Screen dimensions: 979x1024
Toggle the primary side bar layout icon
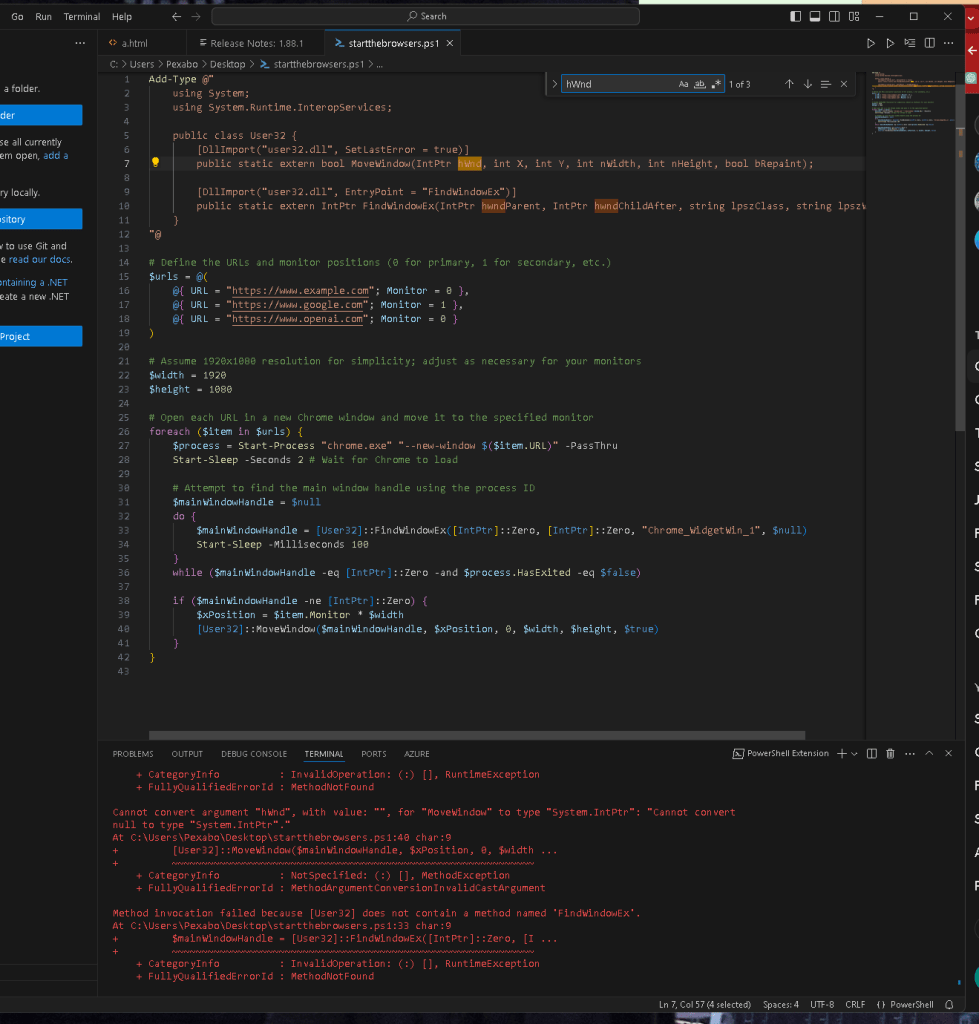pos(795,16)
